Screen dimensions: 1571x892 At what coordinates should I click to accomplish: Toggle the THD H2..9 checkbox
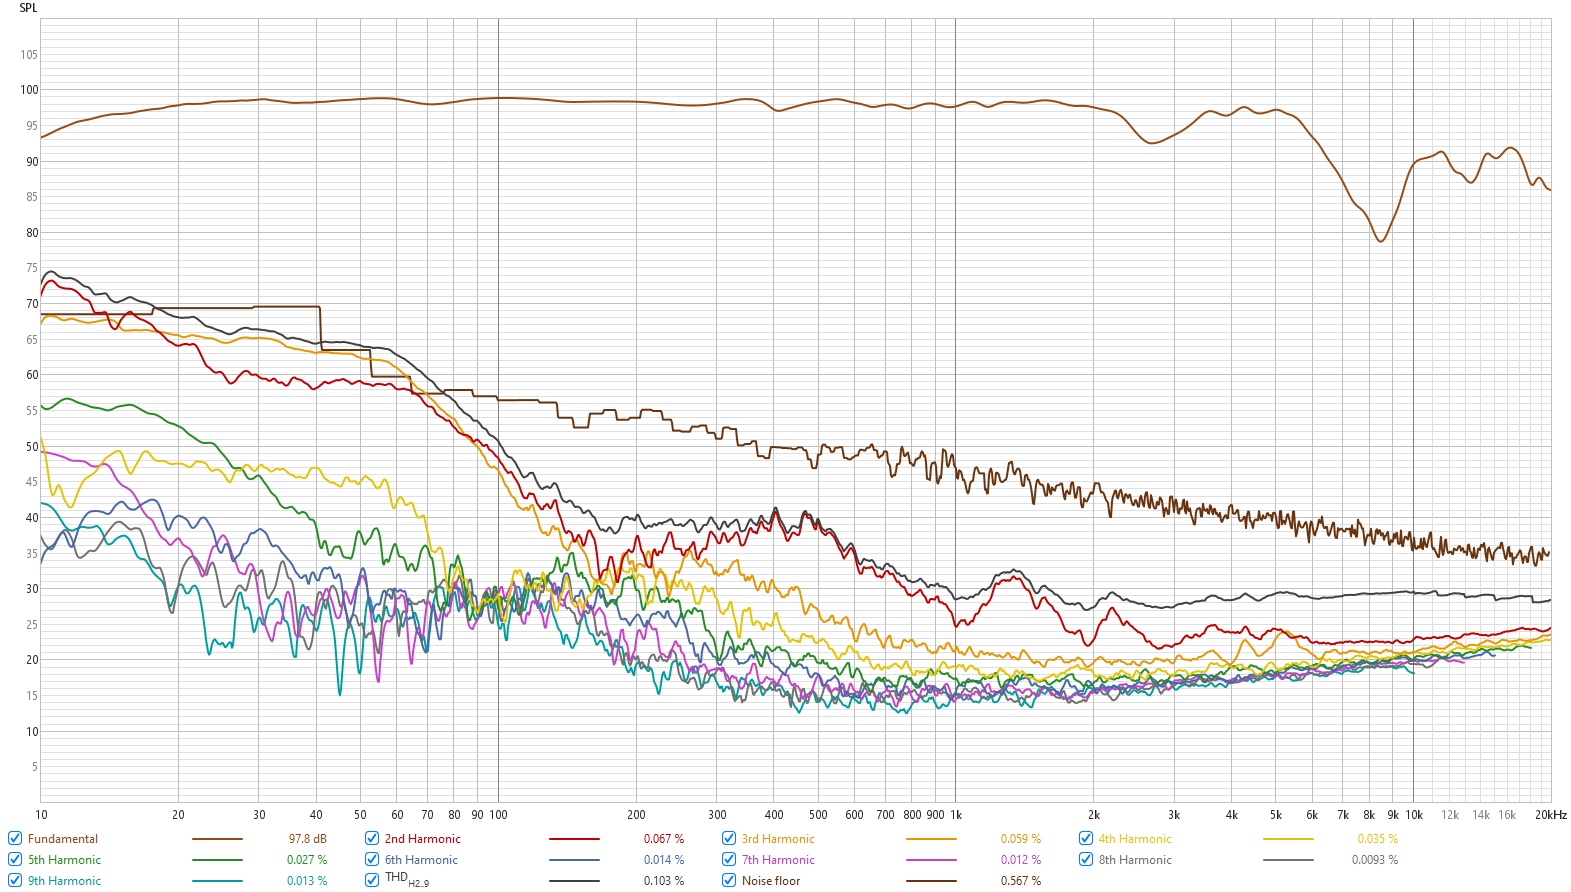[372, 880]
